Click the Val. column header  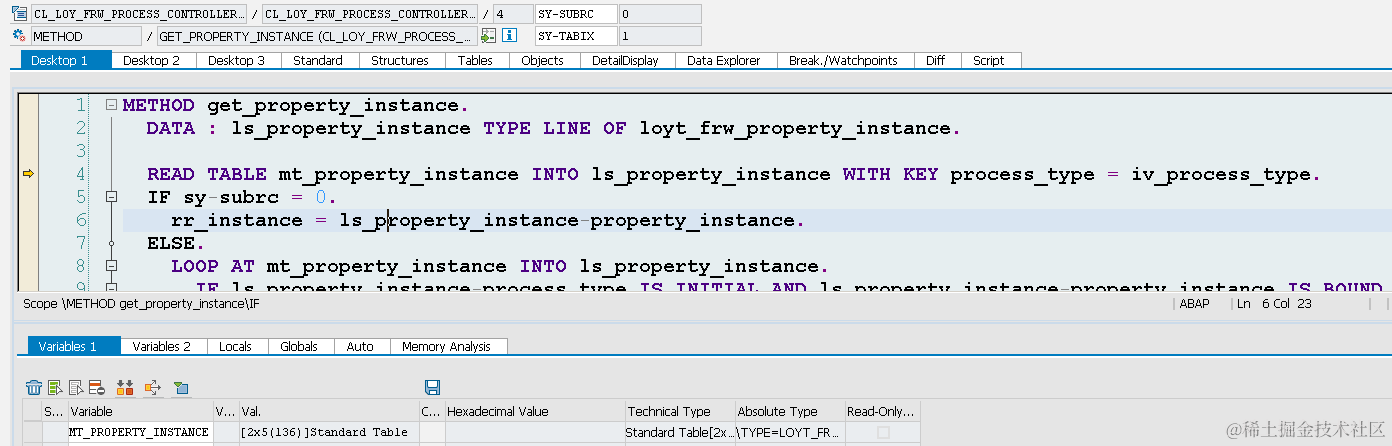point(329,411)
